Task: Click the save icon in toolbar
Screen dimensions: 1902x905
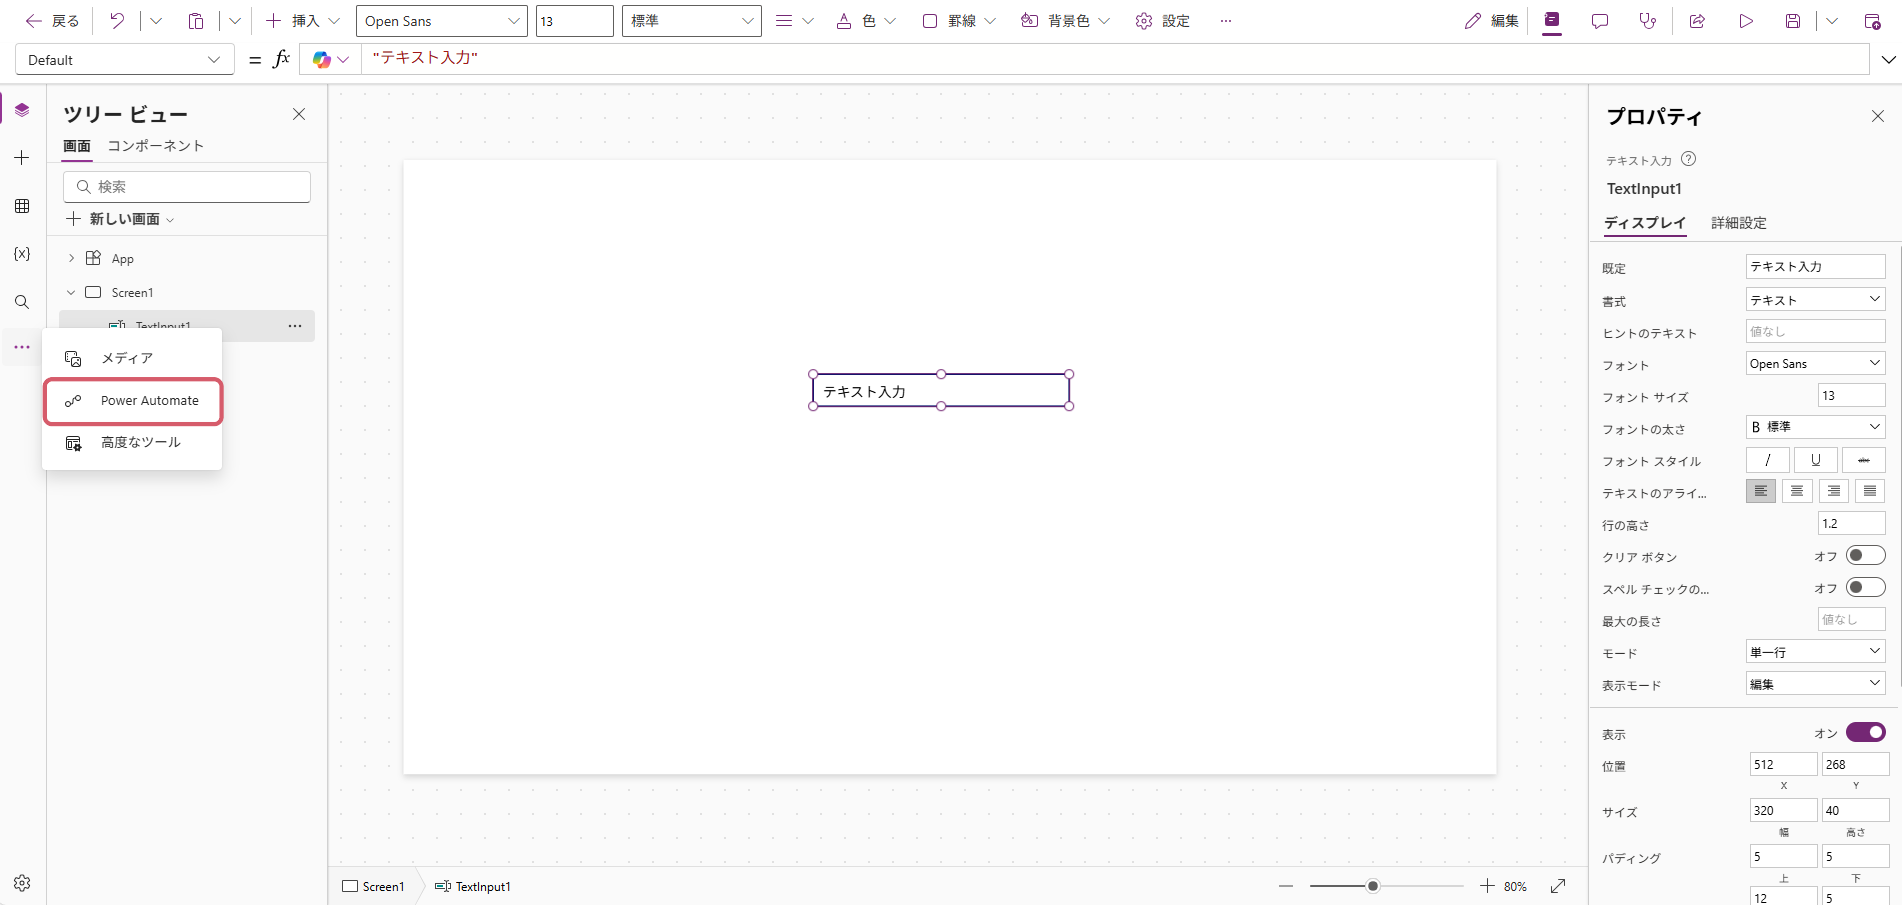Action: (x=1793, y=21)
